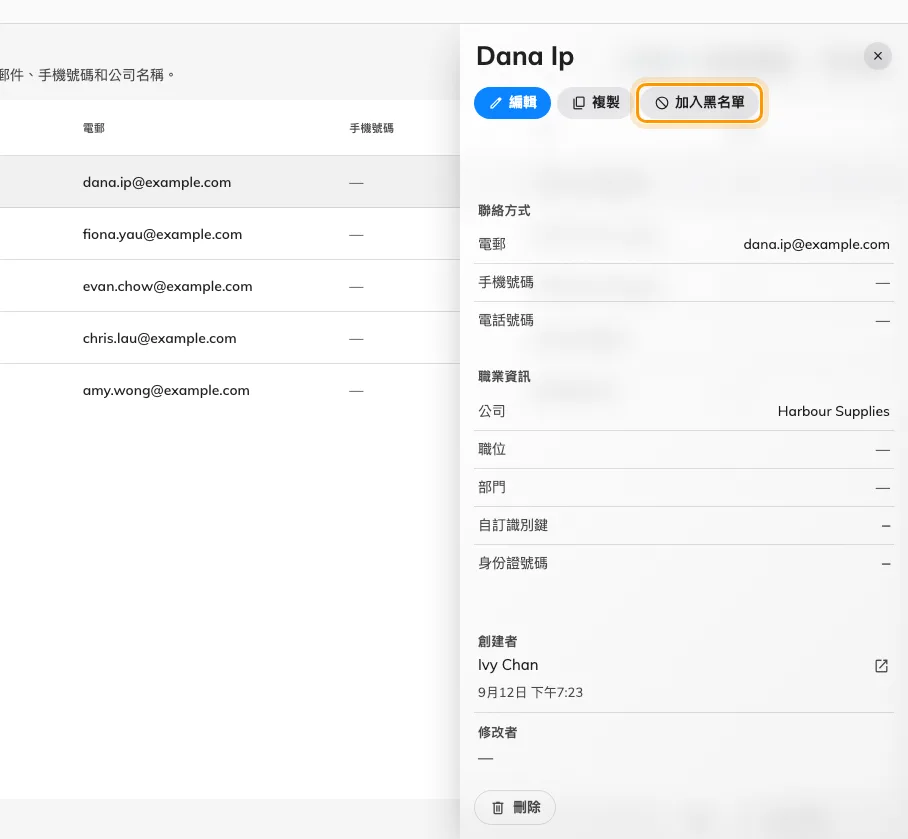Click the 職位 field label

click(492, 449)
